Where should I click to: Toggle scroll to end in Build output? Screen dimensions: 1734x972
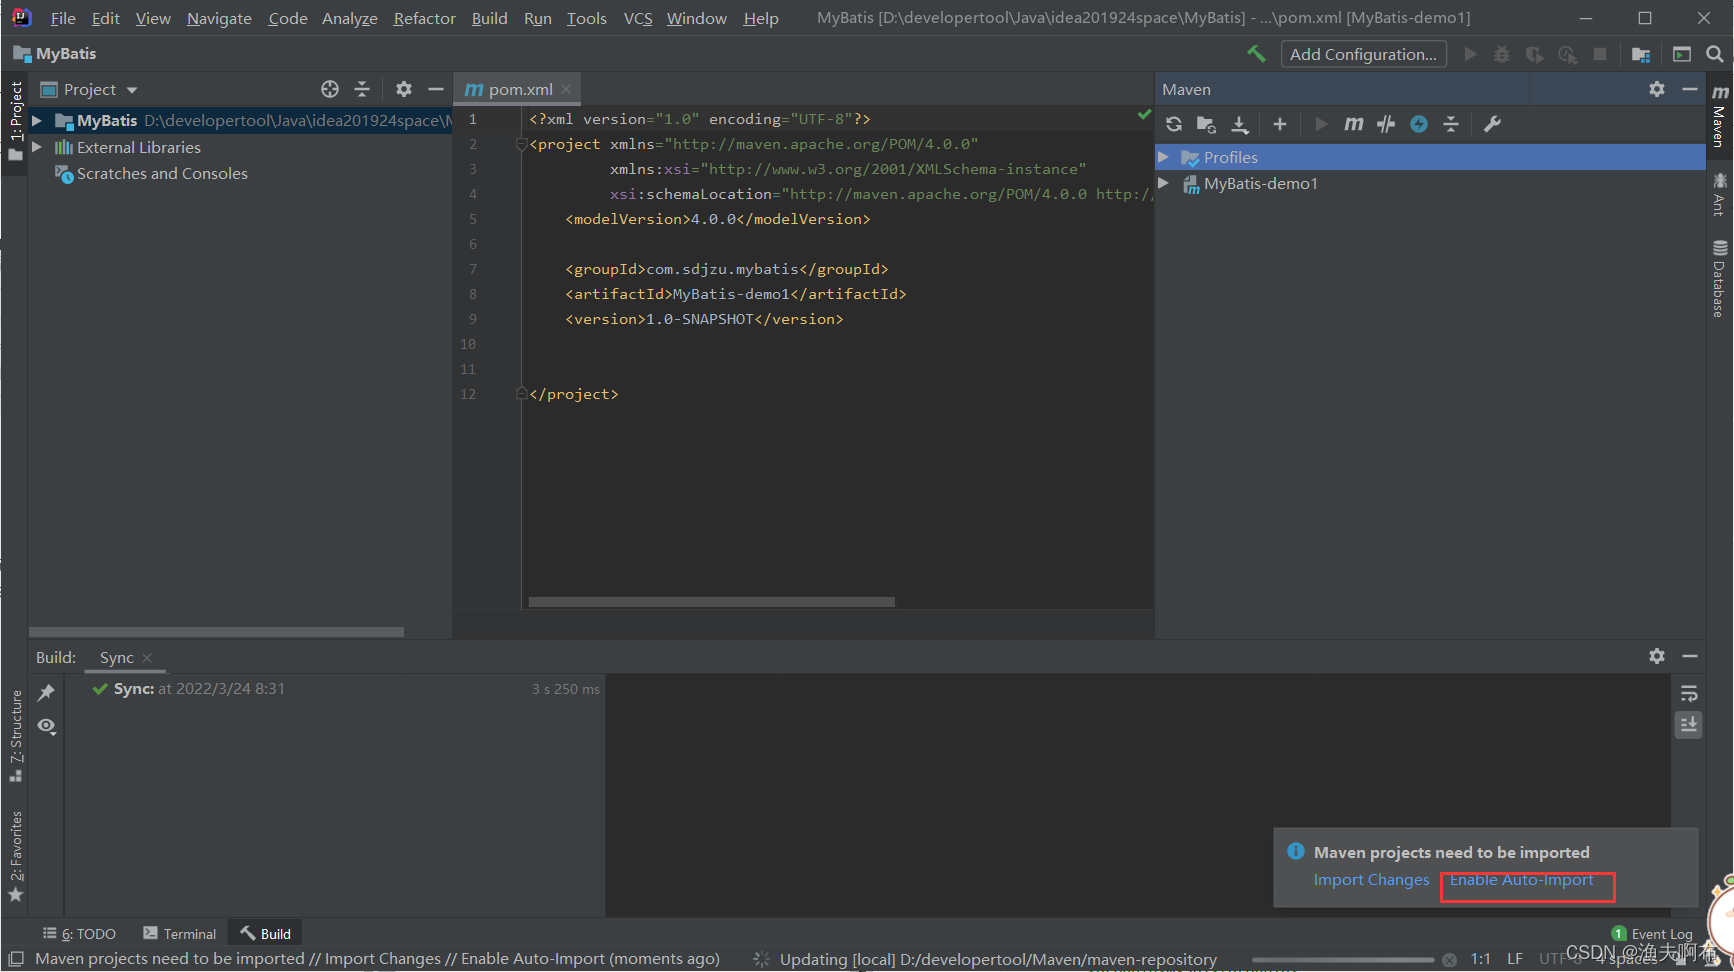pos(1689,724)
